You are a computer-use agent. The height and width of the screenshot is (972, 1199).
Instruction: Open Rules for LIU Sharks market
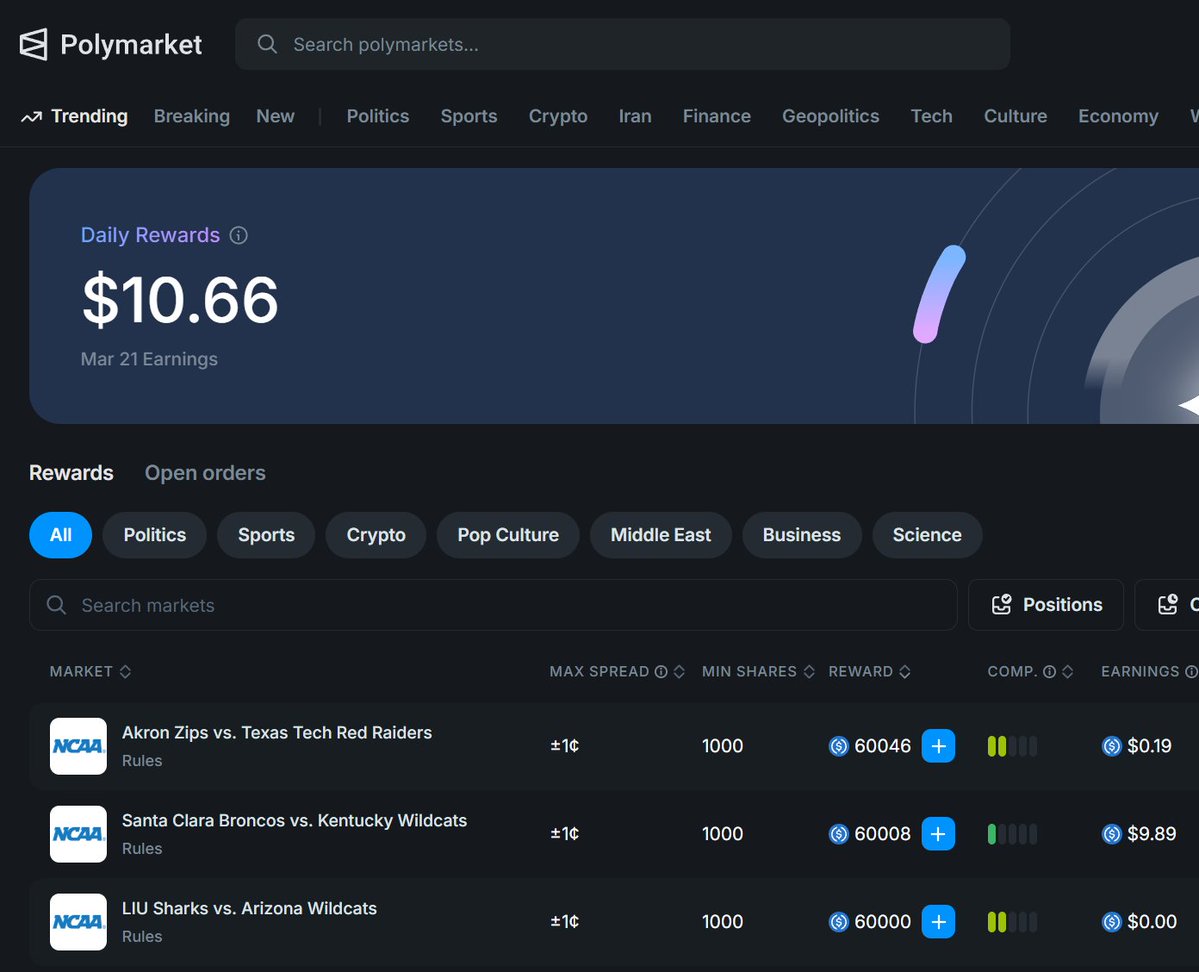[x=142, y=937]
